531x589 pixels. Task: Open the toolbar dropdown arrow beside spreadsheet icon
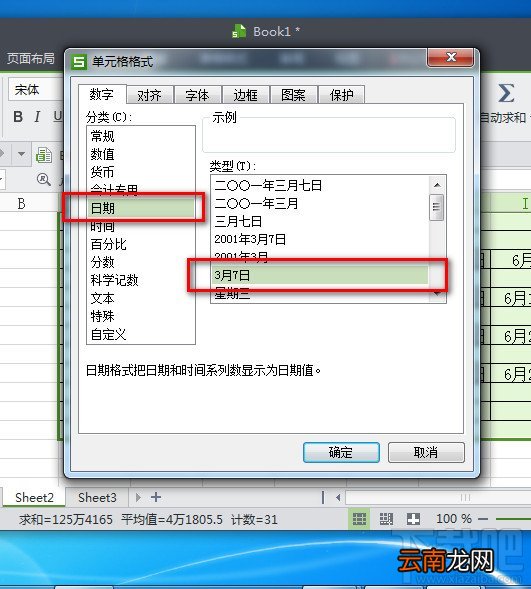[x=21, y=154]
